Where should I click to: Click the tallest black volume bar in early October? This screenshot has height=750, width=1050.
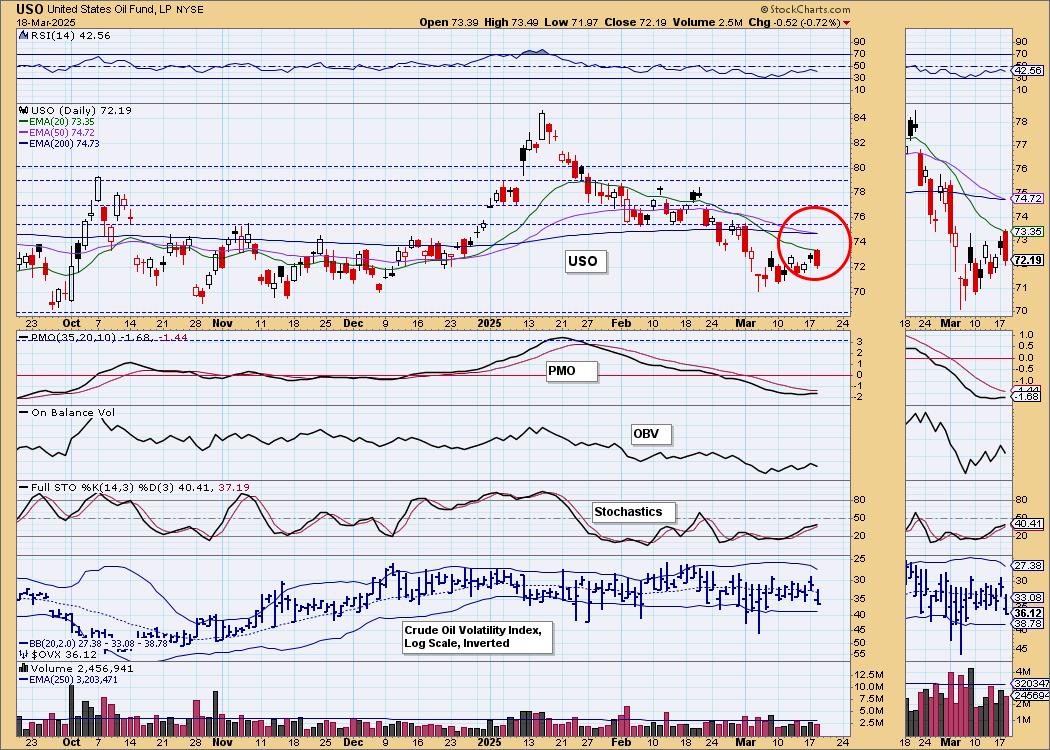70,710
